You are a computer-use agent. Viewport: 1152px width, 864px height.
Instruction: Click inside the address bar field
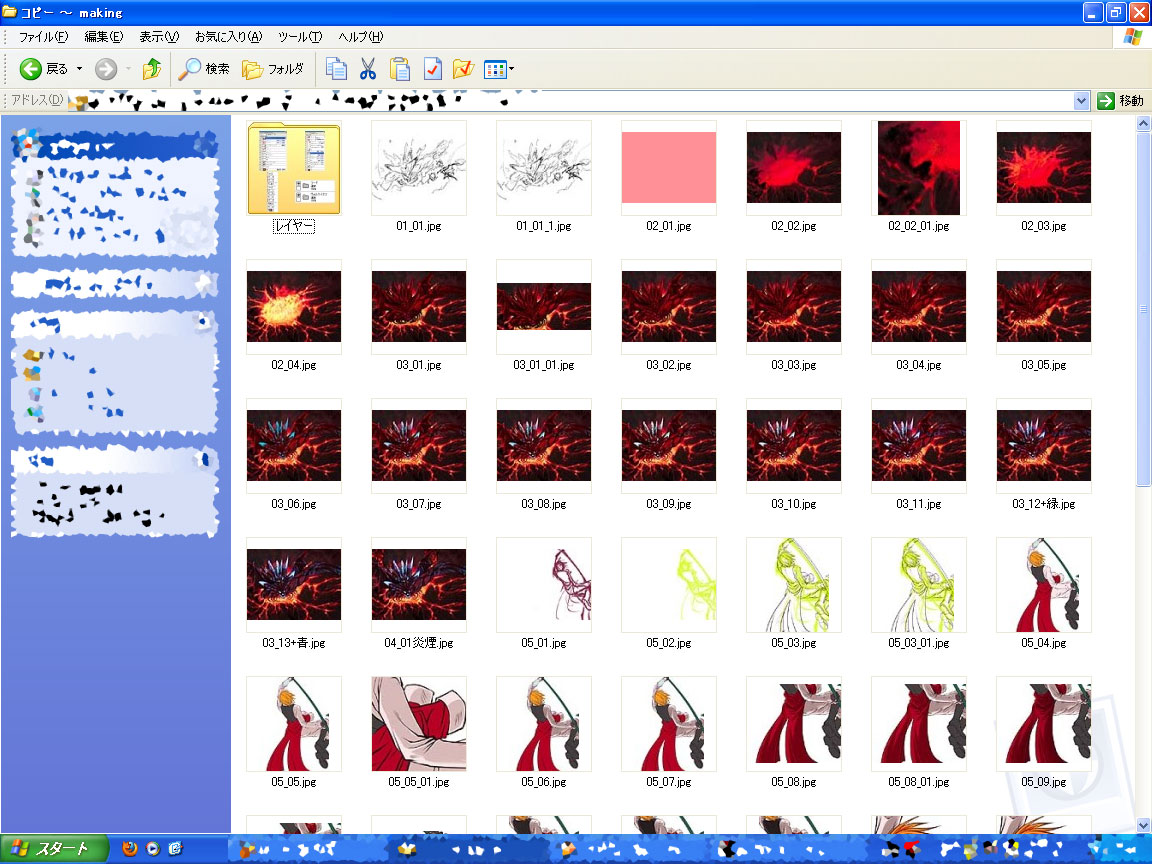(569, 101)
